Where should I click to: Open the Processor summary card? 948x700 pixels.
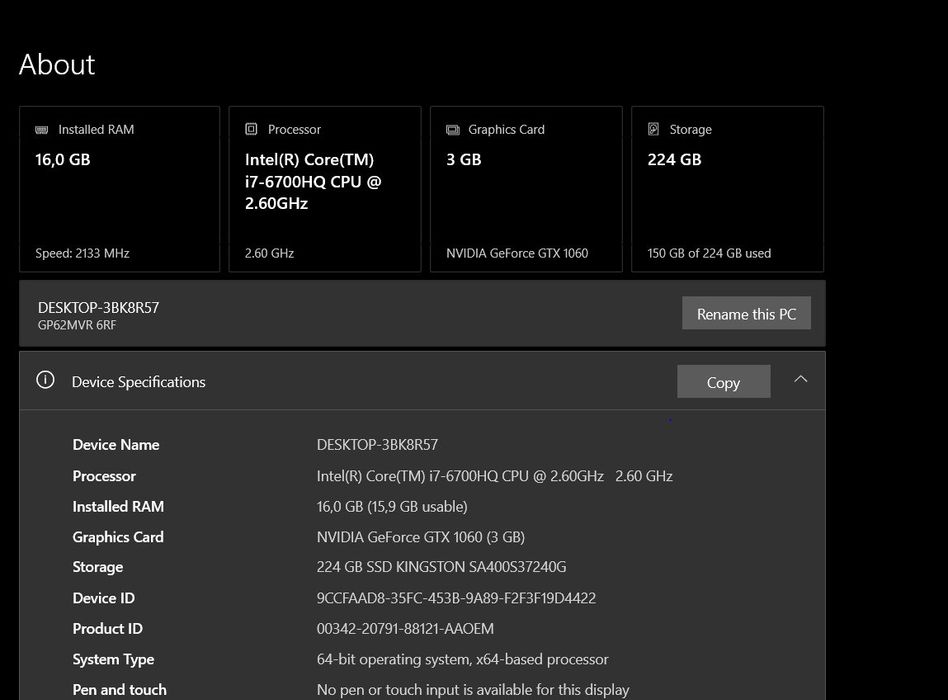[x=325, y=189]
